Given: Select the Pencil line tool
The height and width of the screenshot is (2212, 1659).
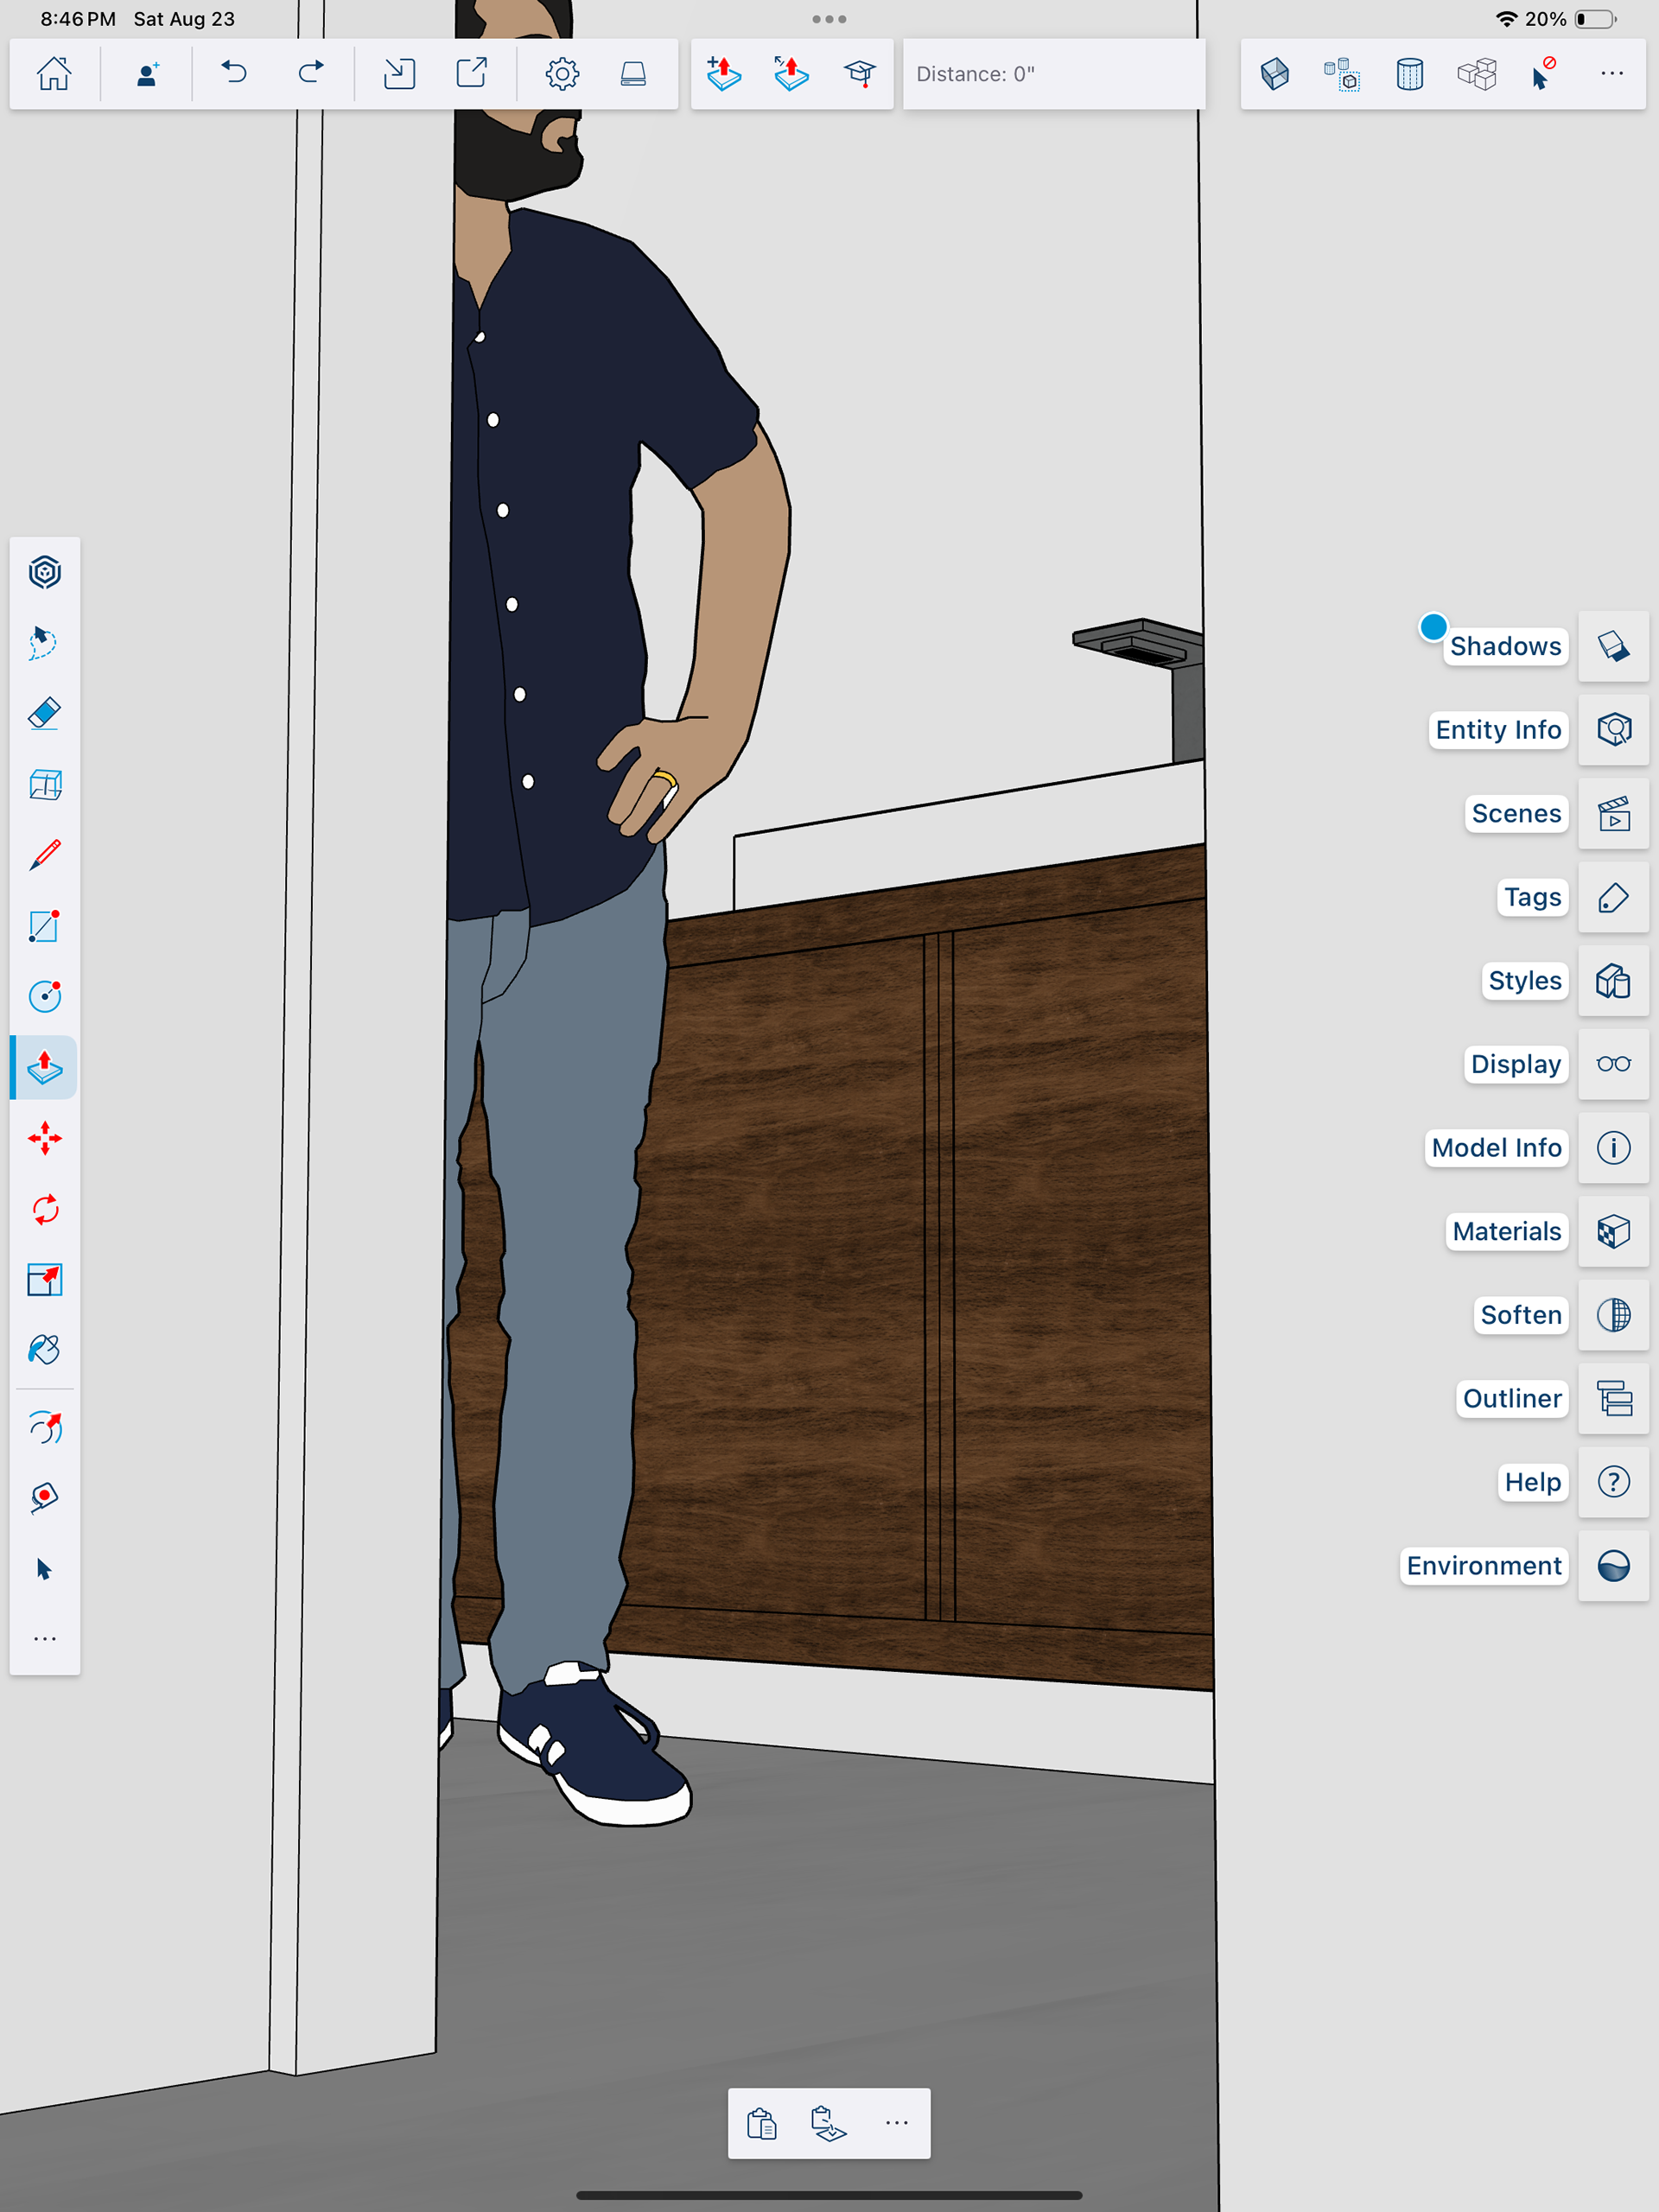Looking at the screenshot, I should click(45, 855).
